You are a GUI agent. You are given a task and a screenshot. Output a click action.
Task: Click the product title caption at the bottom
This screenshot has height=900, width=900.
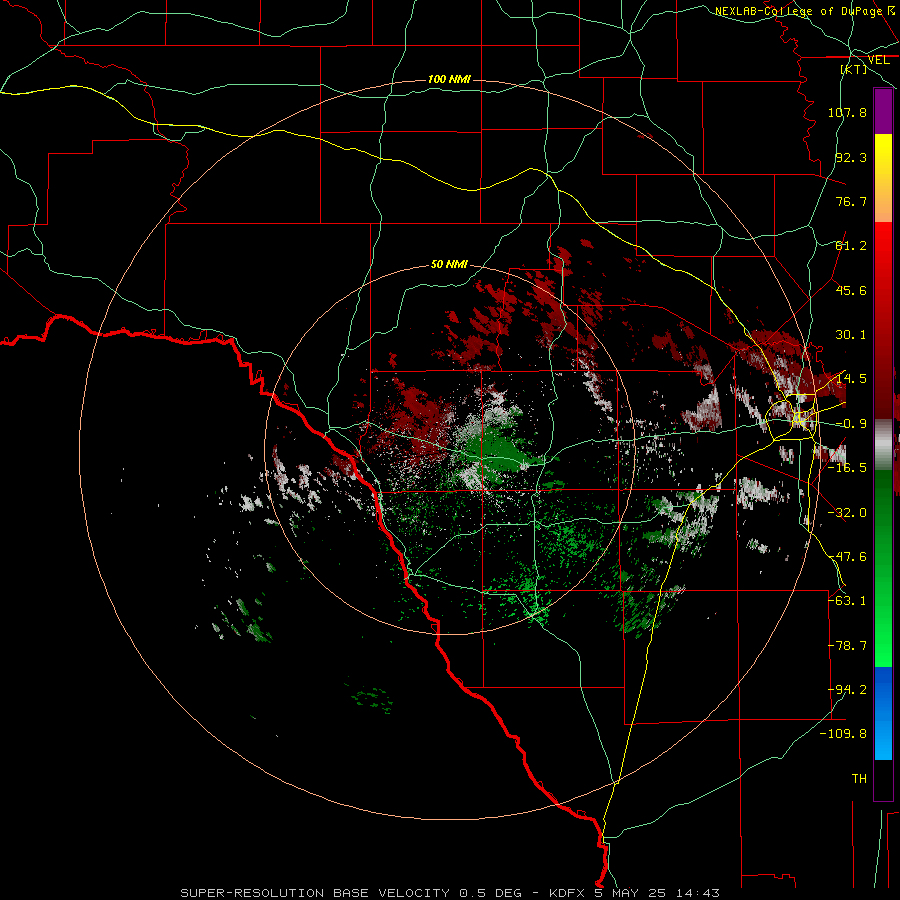pos(450,893)
